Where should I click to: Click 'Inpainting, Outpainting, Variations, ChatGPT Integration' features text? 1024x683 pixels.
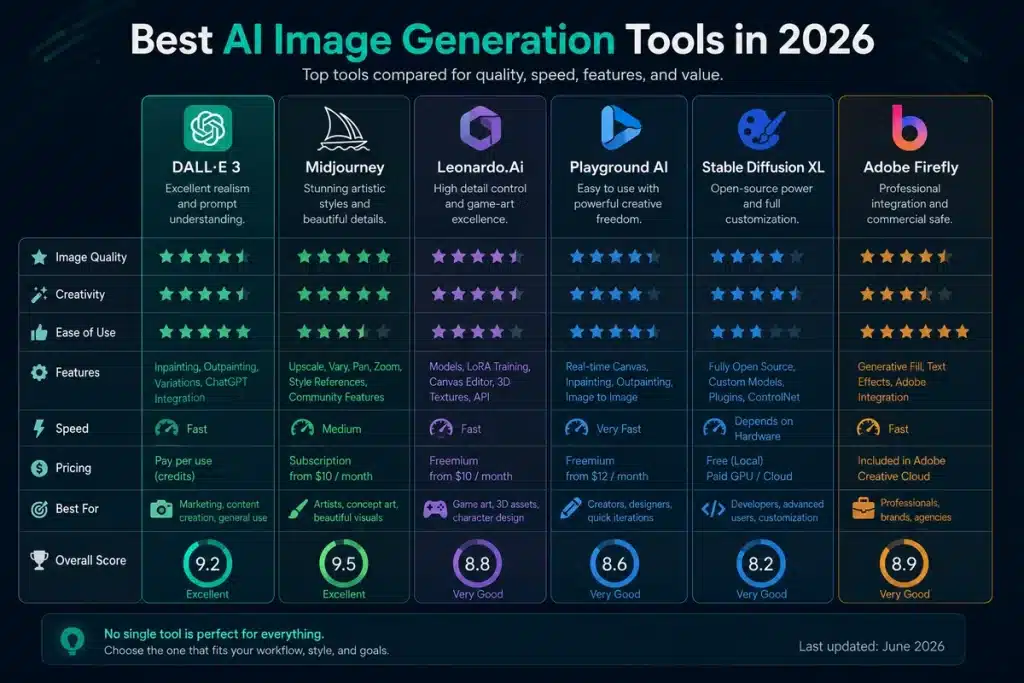coord(206,383)
